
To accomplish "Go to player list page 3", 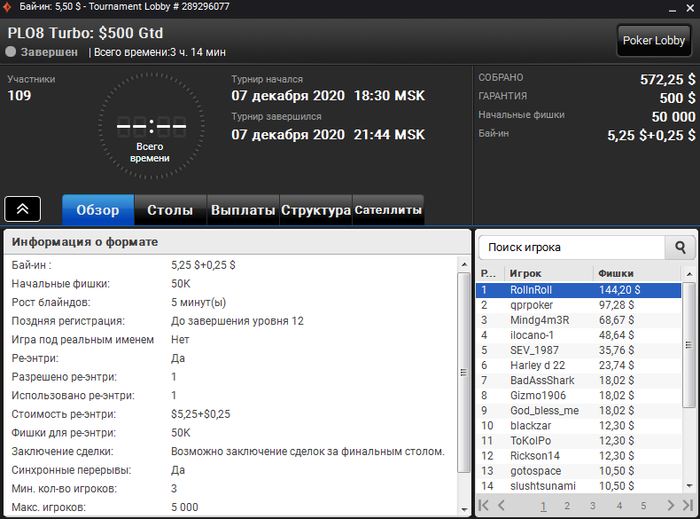I will [592, 506].
